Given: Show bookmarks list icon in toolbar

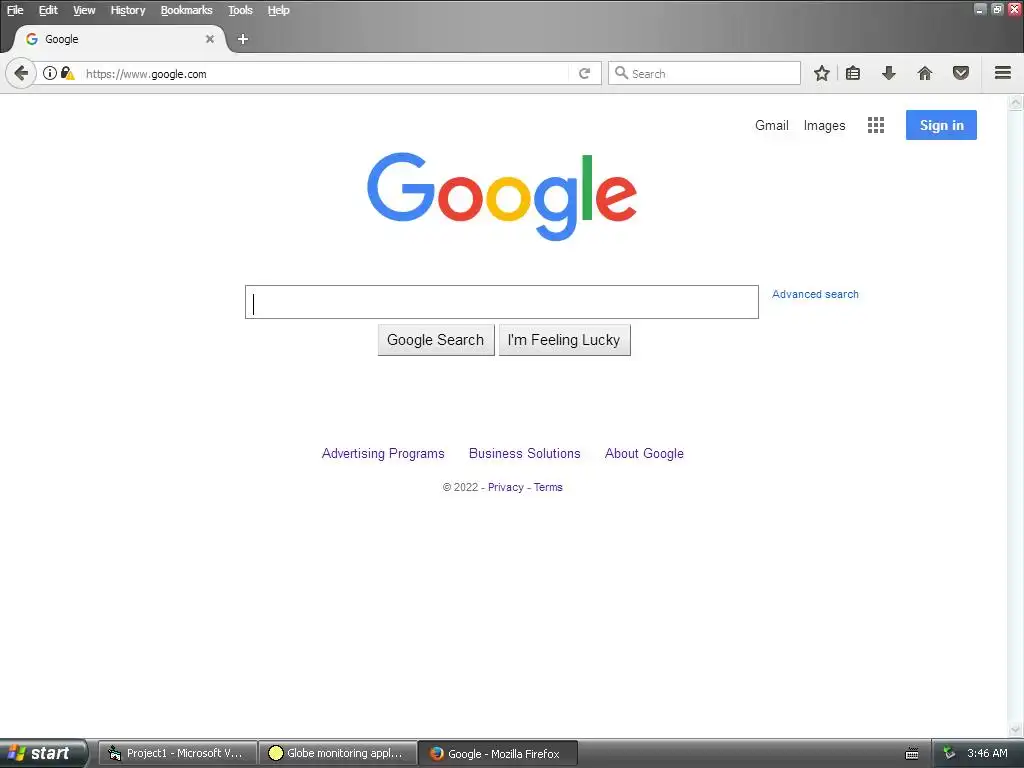Looking at the screenshot, I should (853, 73).
